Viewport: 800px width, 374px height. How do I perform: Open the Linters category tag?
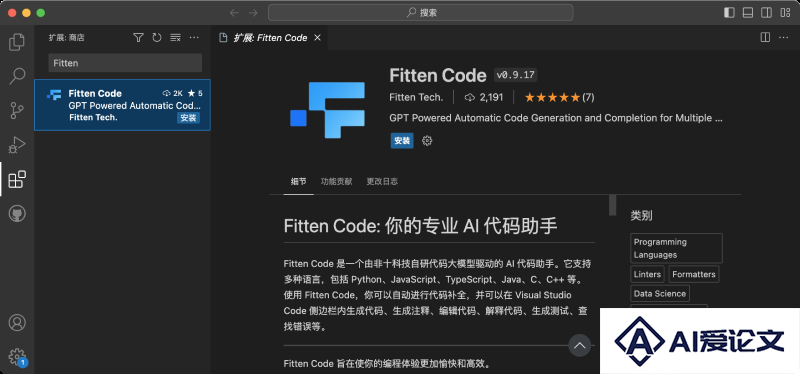(647, 274)
